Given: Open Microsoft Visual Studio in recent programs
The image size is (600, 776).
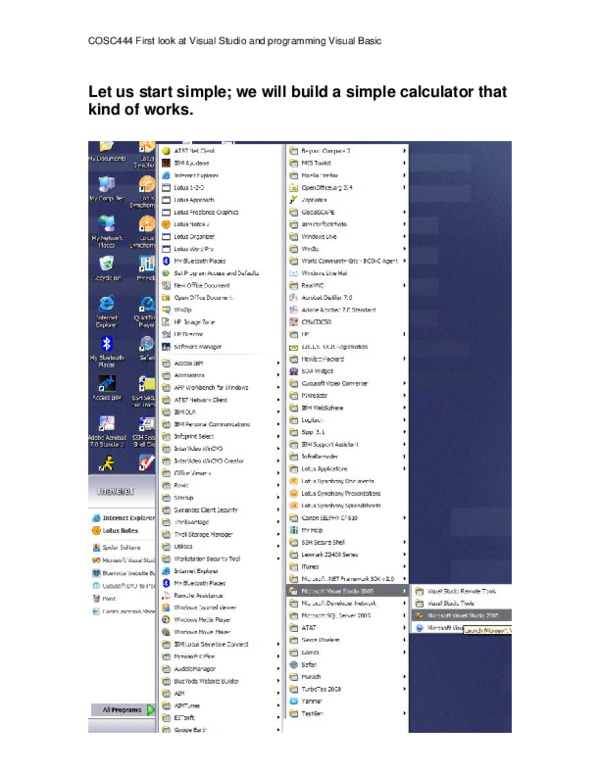Looking at the screenshot, I should (124, 560).
